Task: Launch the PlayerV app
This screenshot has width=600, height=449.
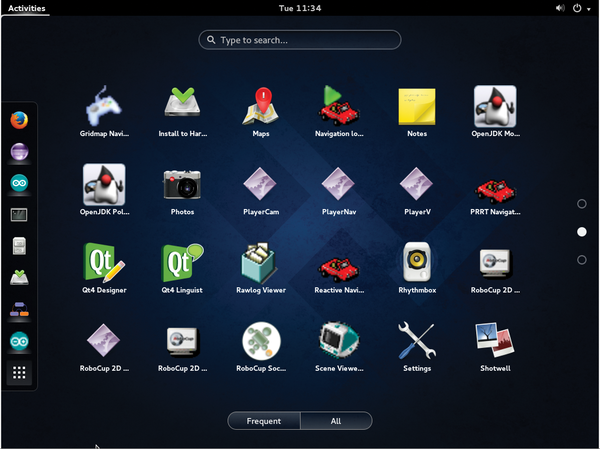Action: click(417, 189)
